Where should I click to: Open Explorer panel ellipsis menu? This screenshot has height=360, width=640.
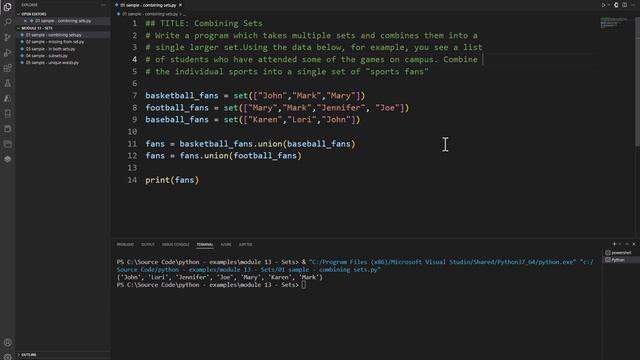pos(103,5)
